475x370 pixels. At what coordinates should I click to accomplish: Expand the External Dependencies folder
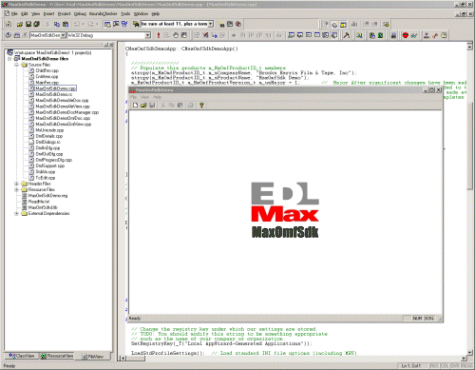tap(16, 213)
